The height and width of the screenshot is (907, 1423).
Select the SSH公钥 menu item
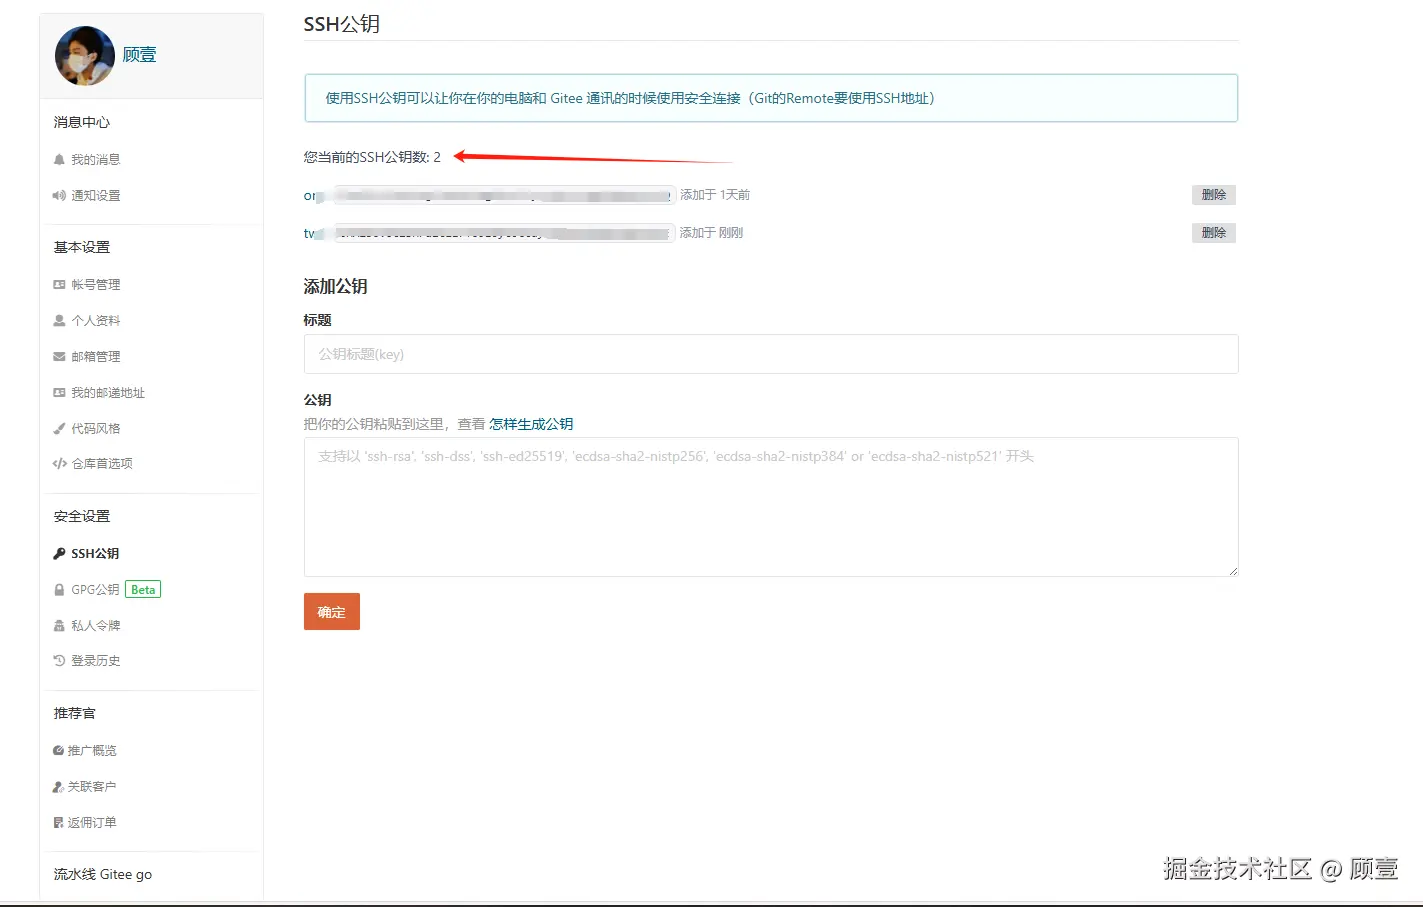point(95,554)
